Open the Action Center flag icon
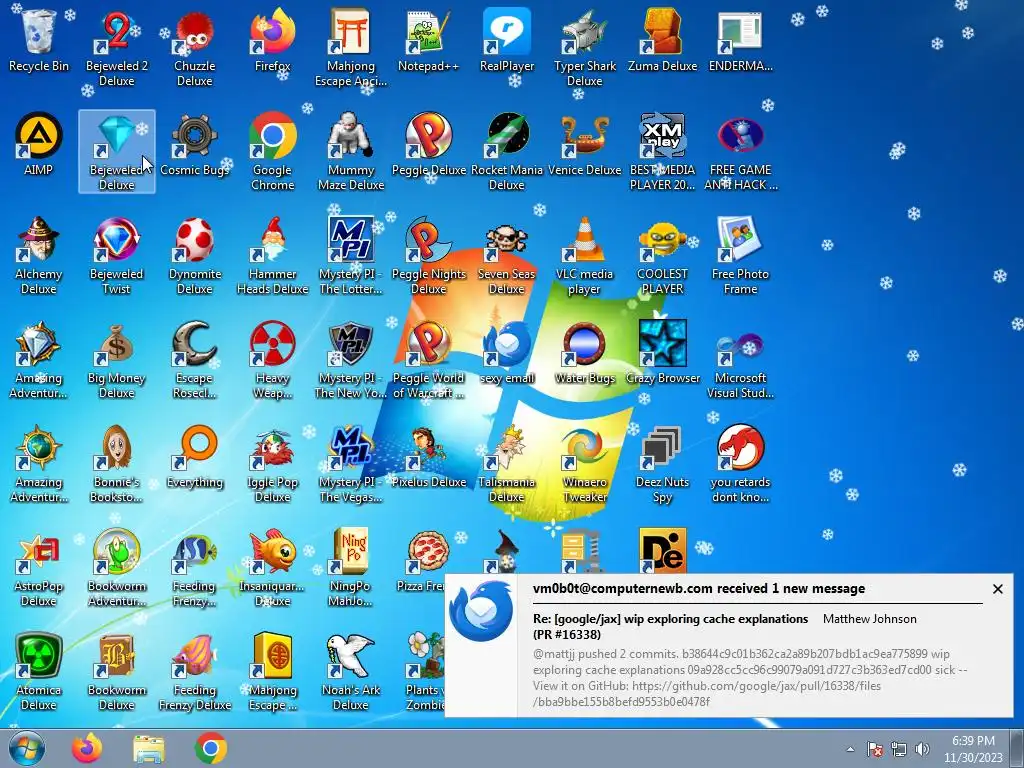Image resolution: width=1024 pixels, height=768 pixels. pos(874,749)
